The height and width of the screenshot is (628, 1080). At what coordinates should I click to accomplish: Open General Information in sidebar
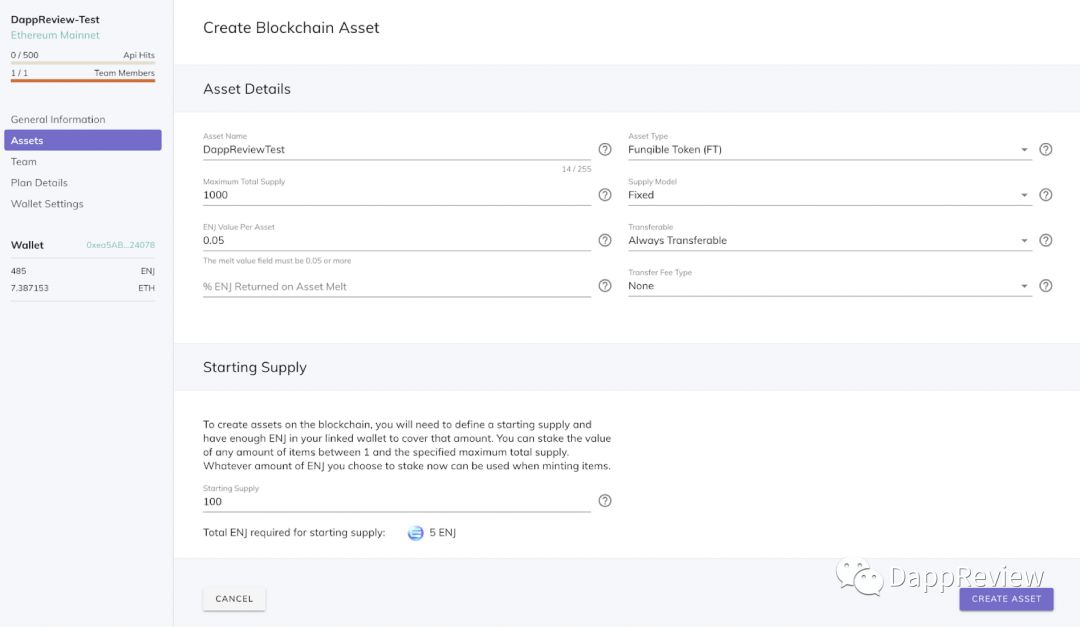click(x=58, y=119)
